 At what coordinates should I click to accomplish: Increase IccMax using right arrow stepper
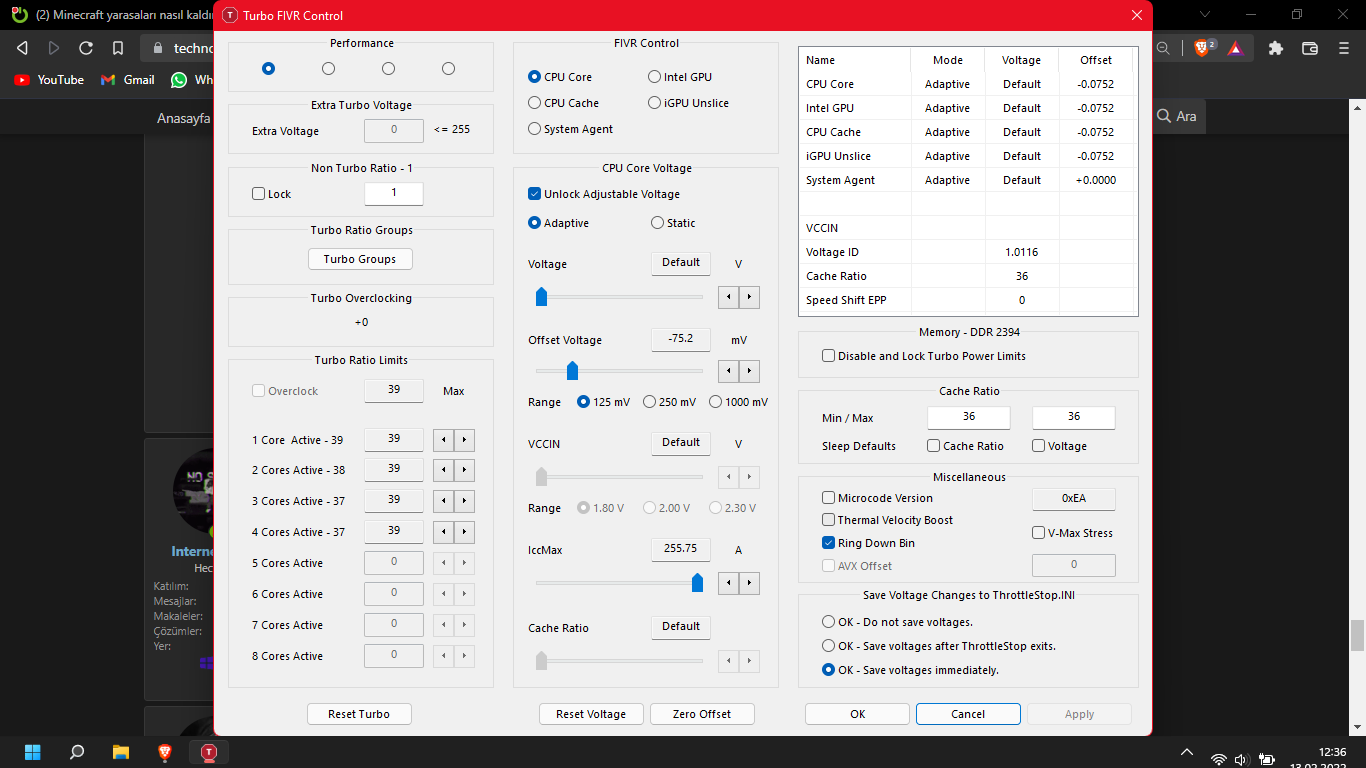pyautogui.click(x=749, y=583)
